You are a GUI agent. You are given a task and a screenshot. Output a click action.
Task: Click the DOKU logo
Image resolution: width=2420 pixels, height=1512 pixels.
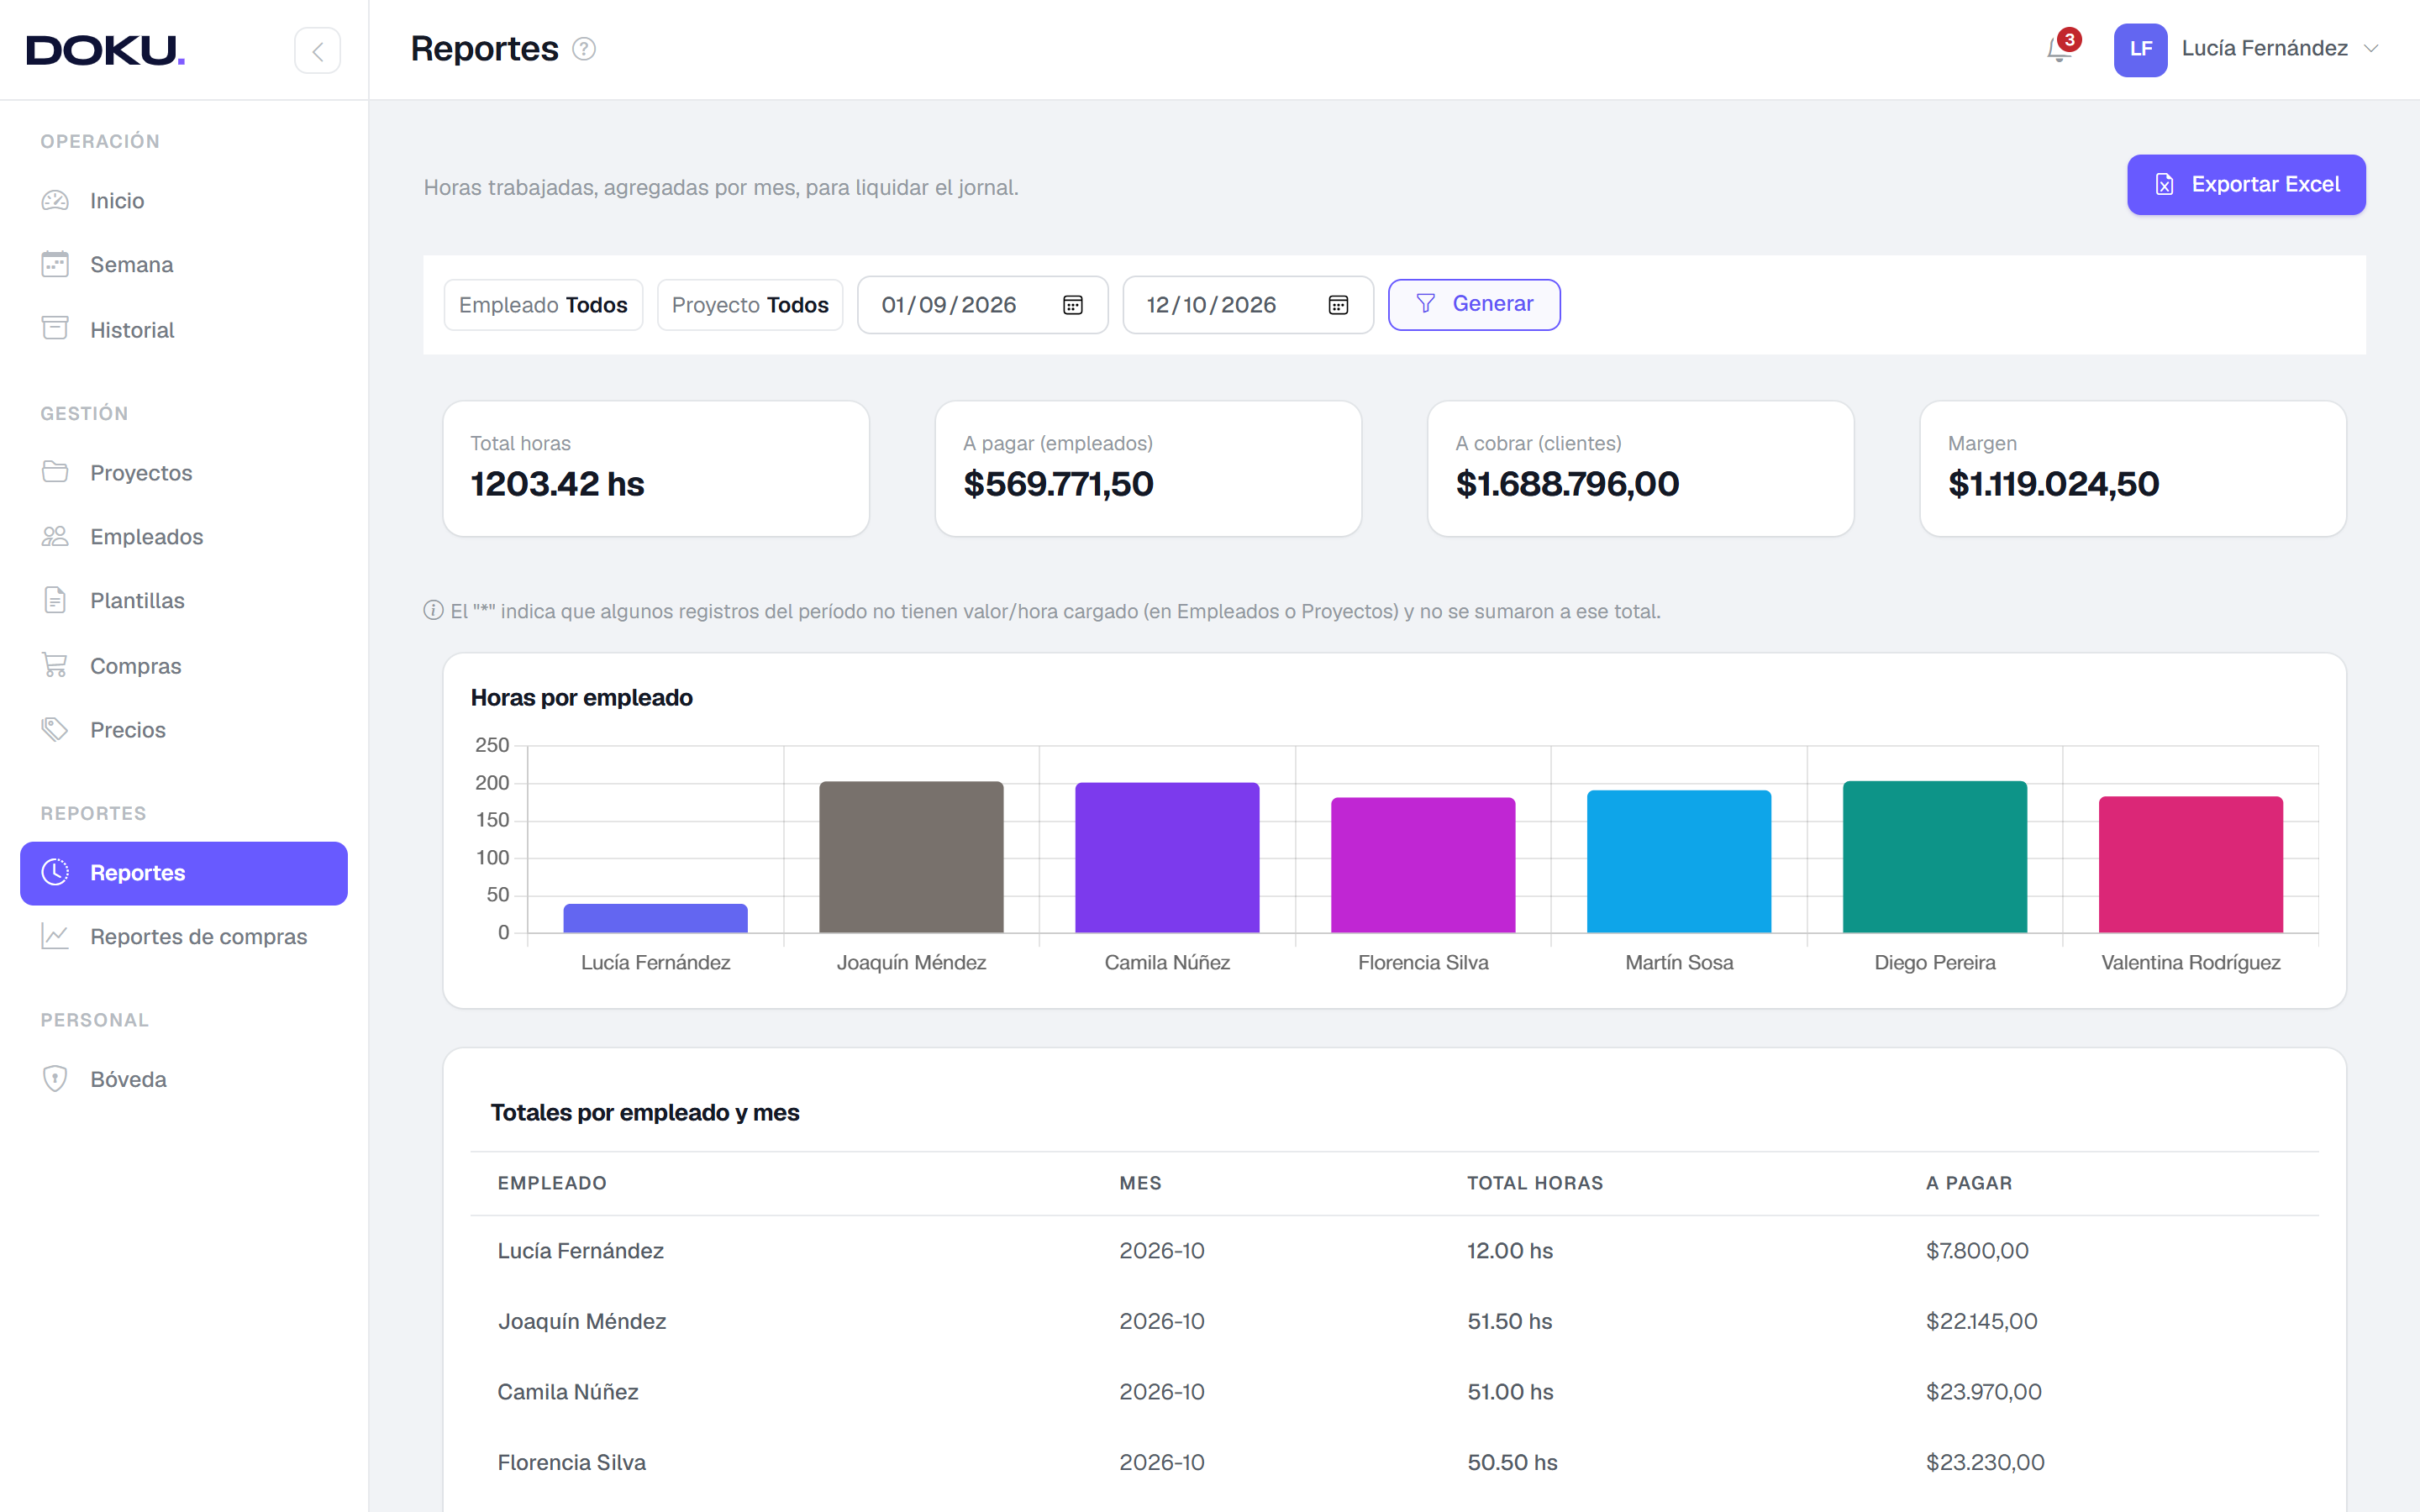[105, 50]
